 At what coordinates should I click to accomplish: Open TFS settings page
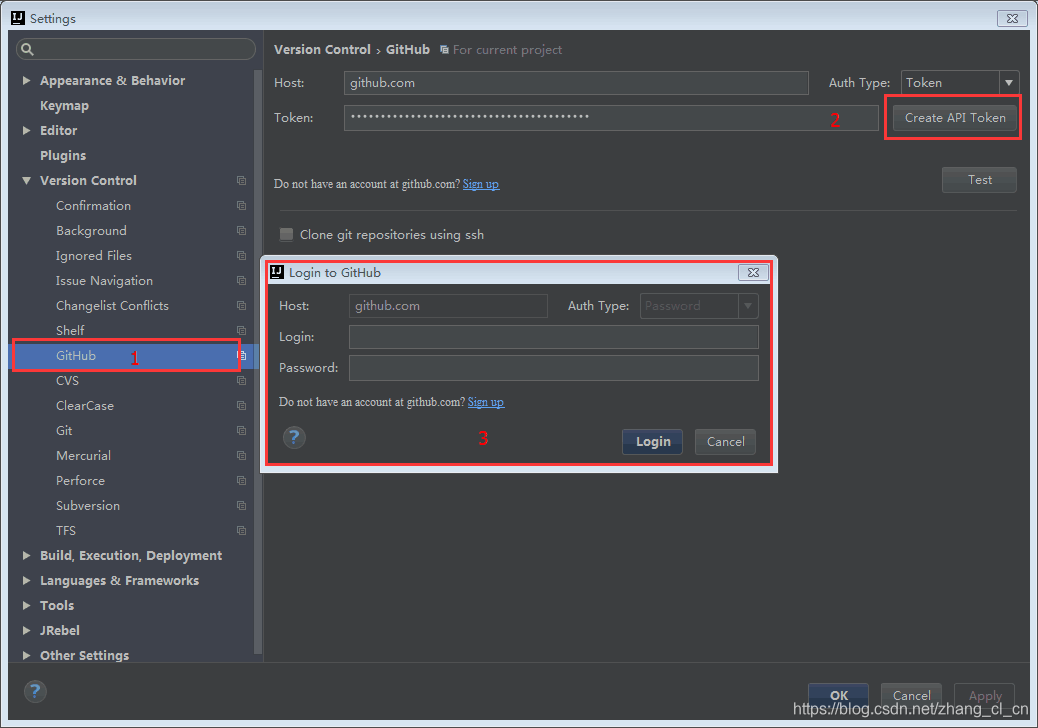(66, 531)
